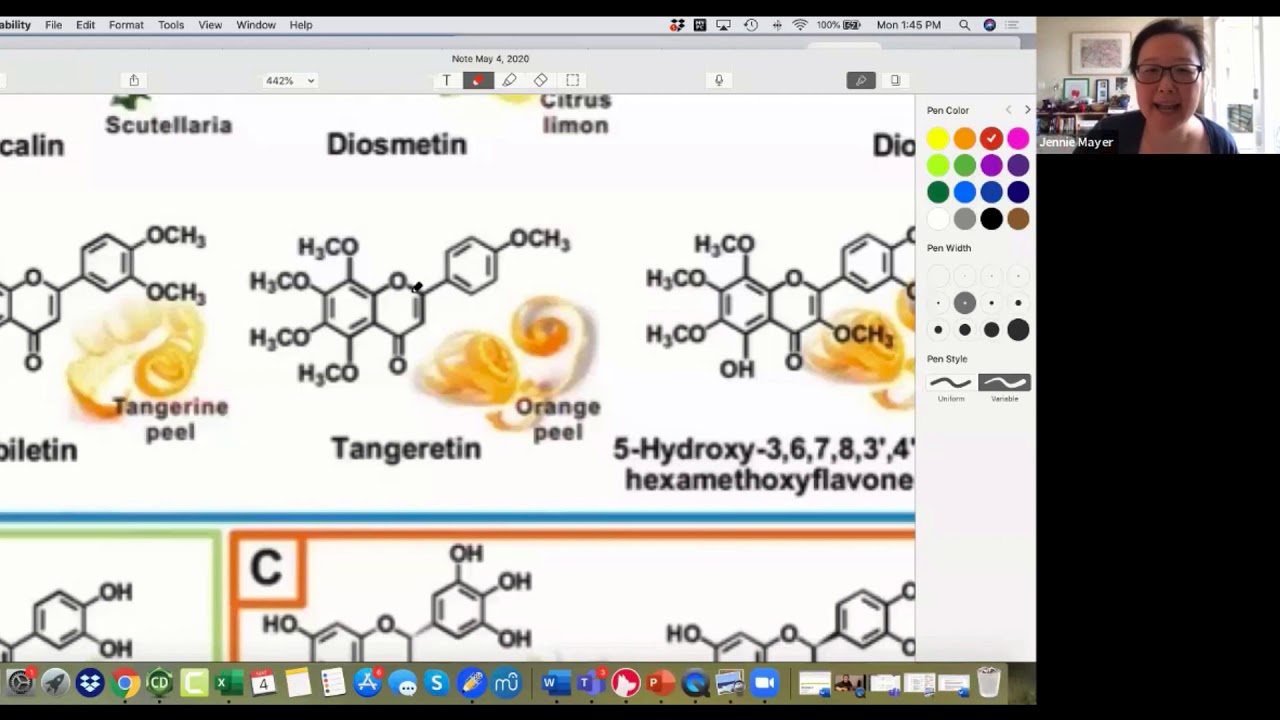Screen dimensions: 1280x720
Task: Choose the Highlighter tool
Action: click(x=509, y=80)
